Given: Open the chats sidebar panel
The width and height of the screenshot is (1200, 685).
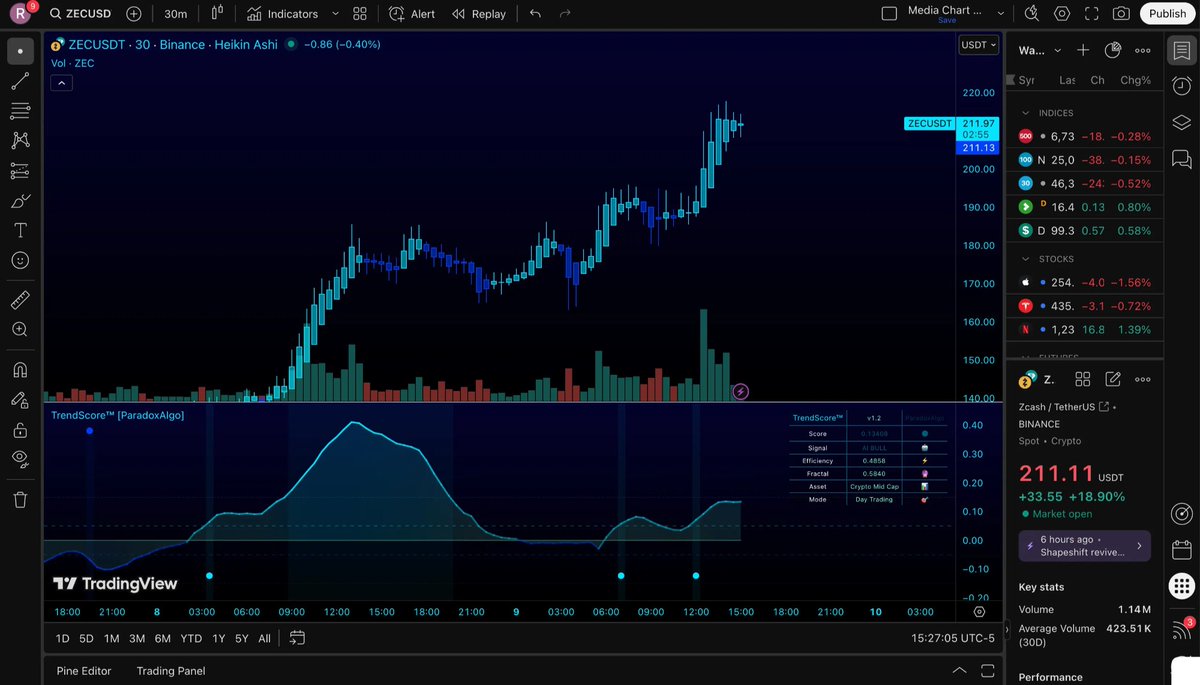Looking at the screenshot, I should point(1182,158).
